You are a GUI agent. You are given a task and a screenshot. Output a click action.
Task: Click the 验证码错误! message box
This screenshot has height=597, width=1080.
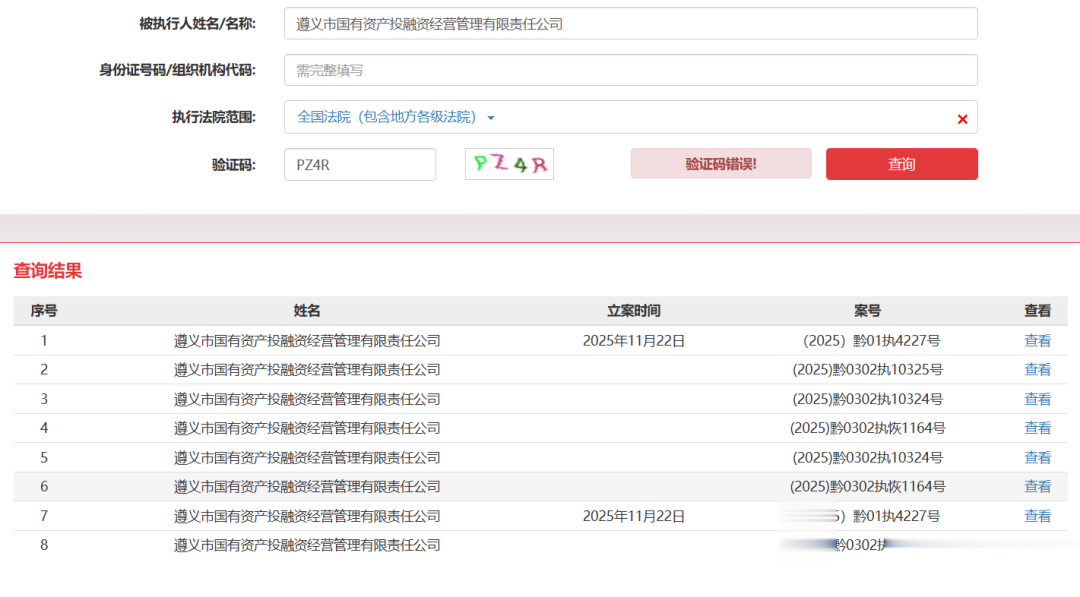pyautogui.click(x=720, y=164)
